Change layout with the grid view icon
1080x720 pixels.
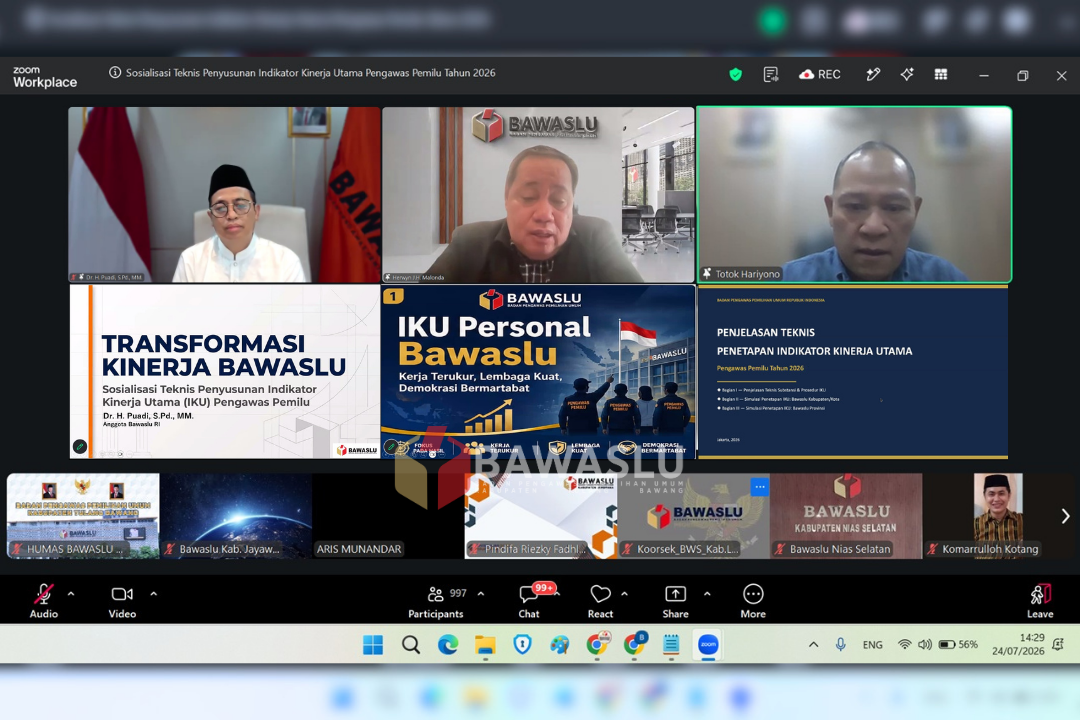(x=941, y=74)
